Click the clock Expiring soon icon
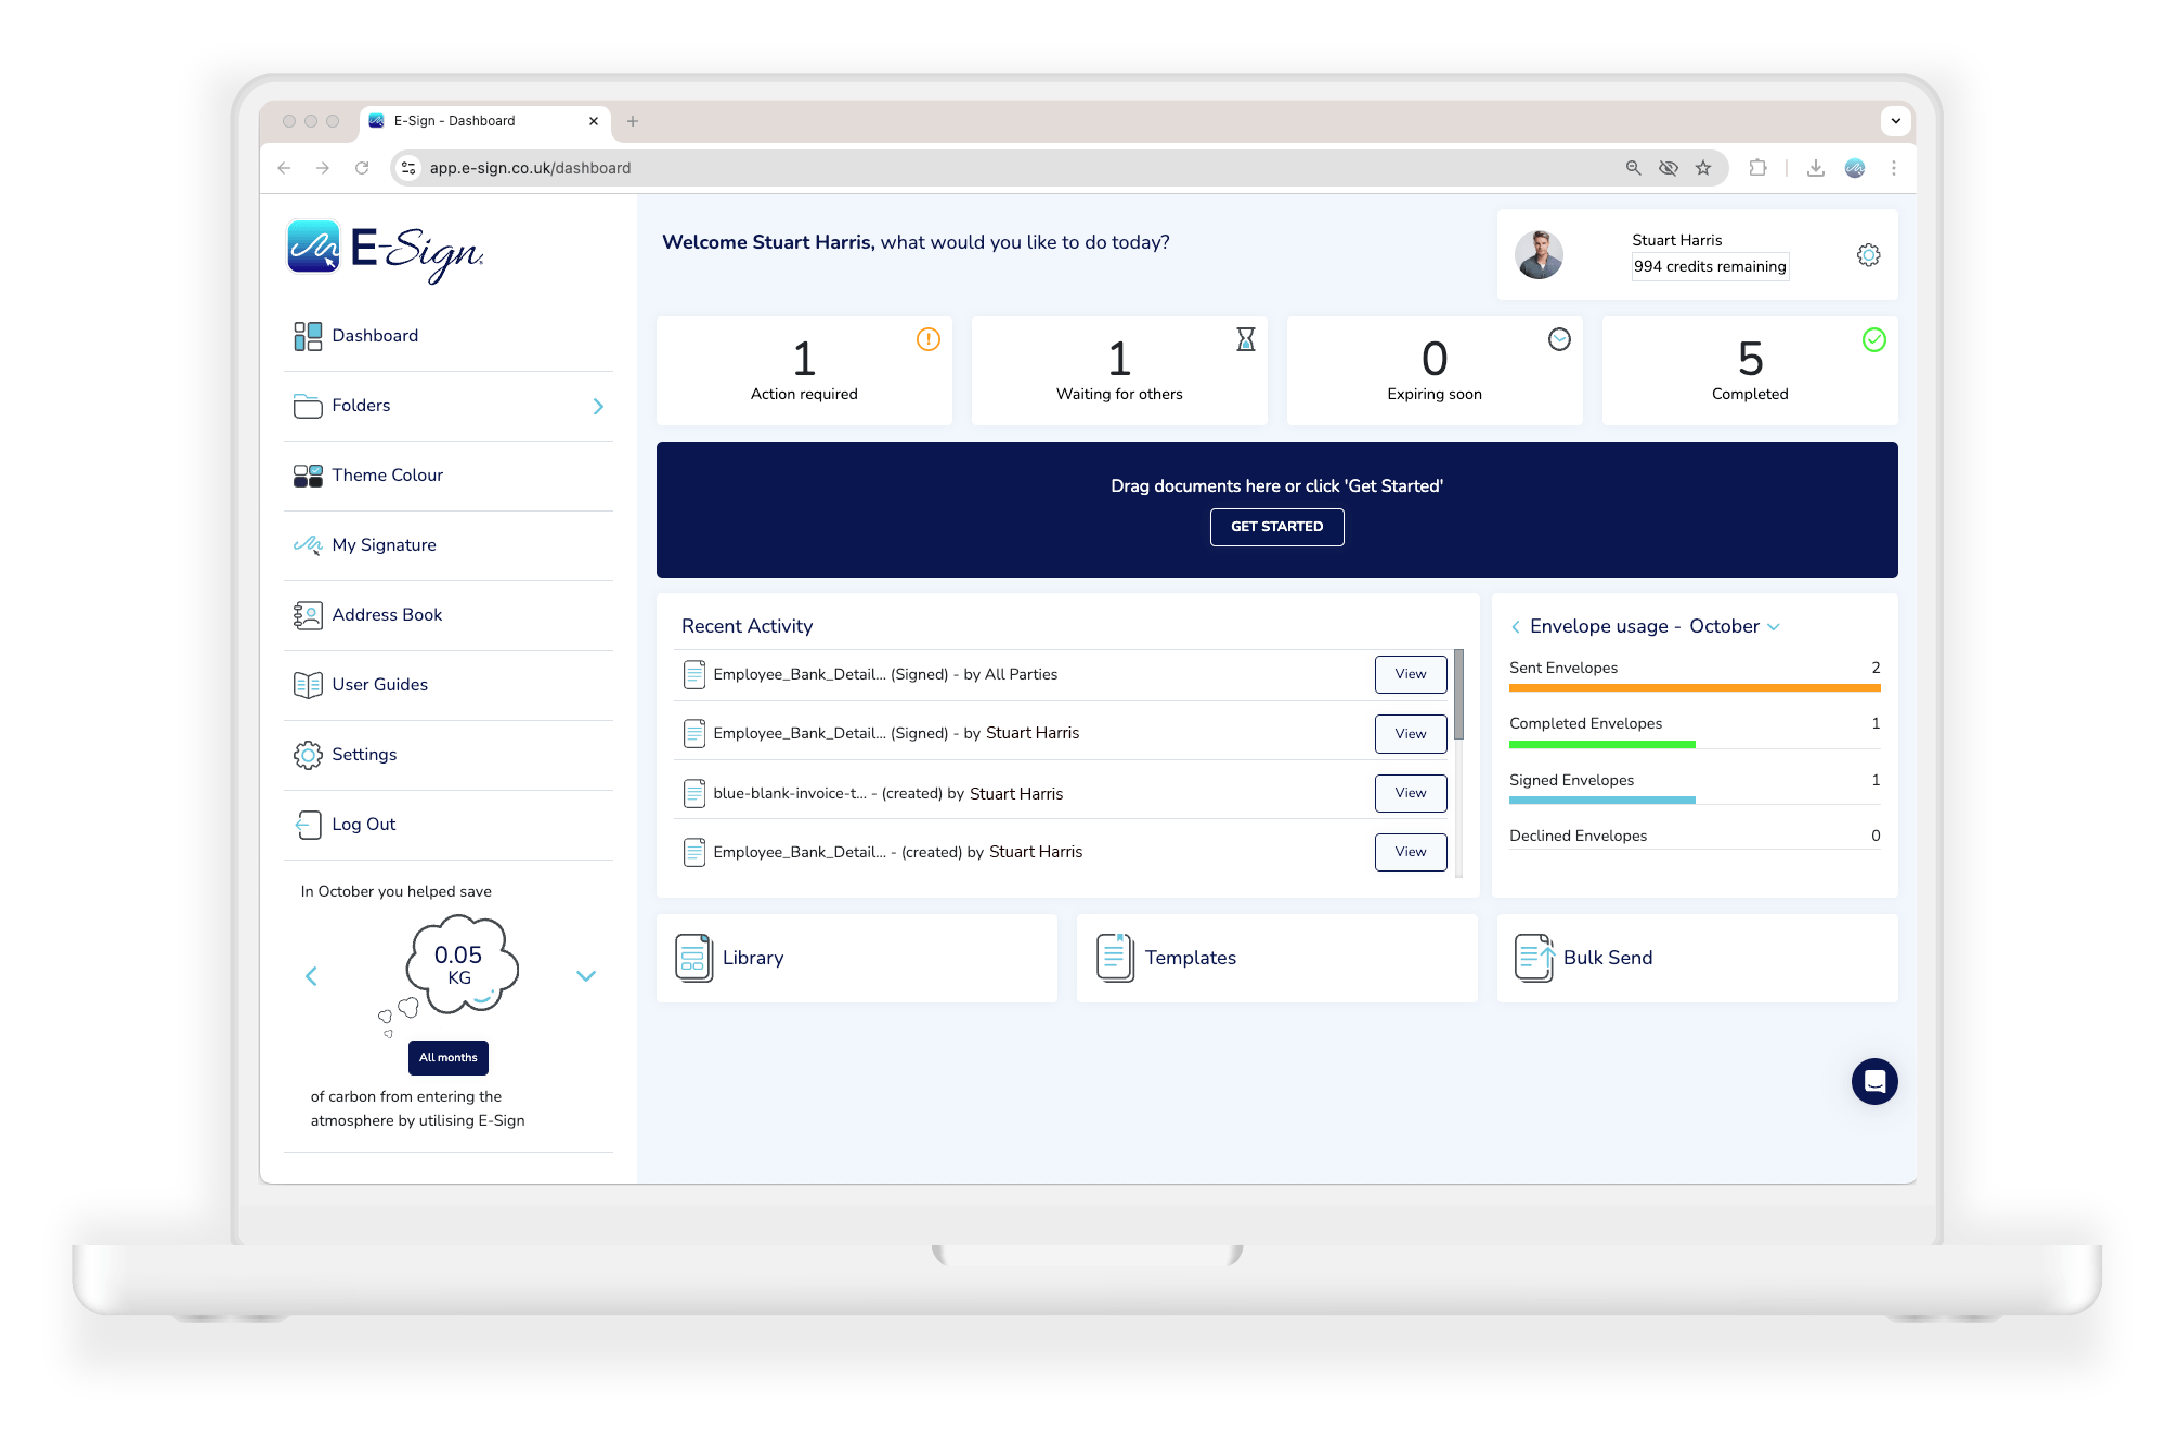 1559,340
